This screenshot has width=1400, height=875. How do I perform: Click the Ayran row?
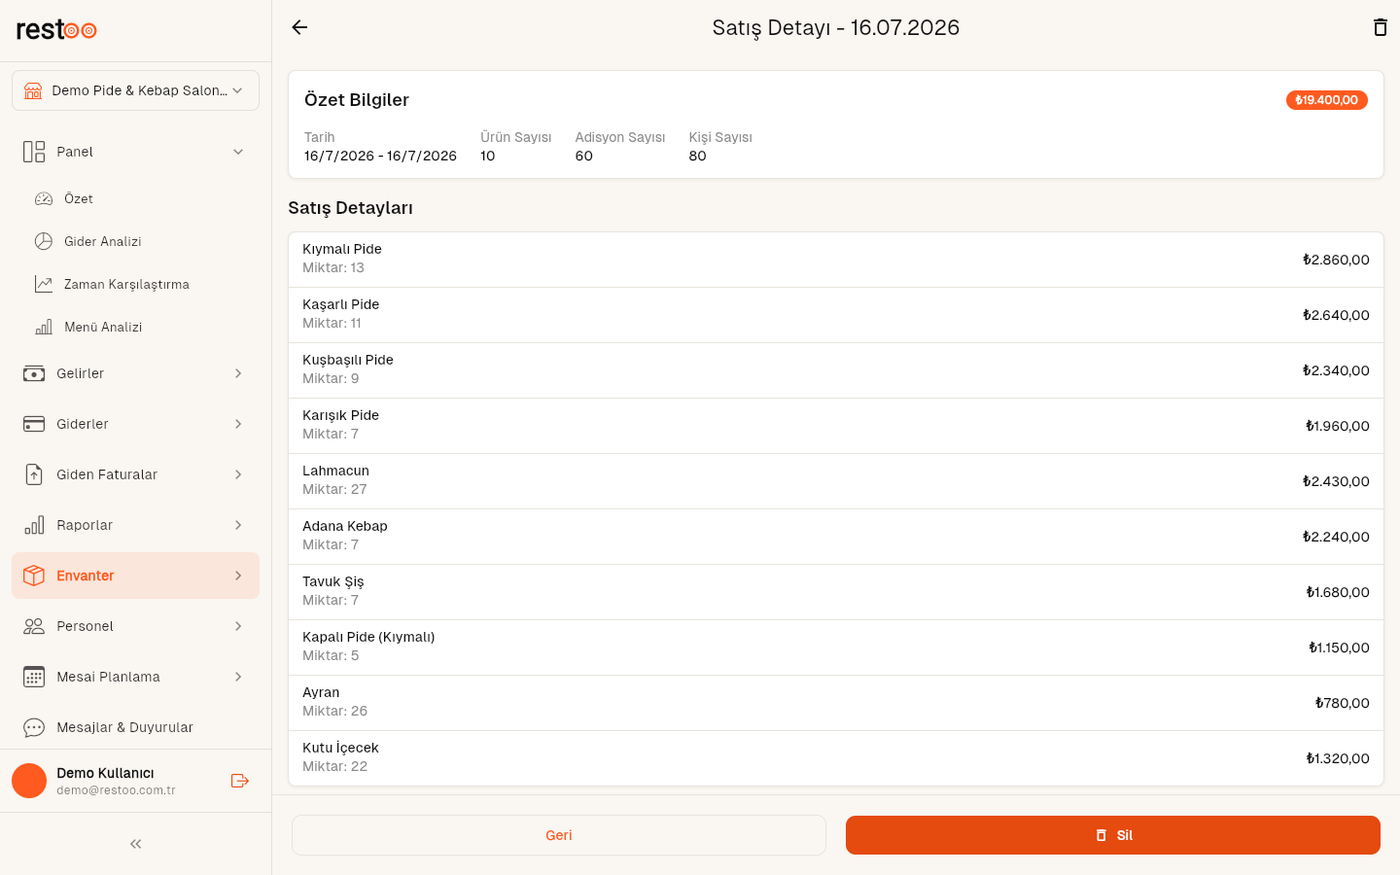pos(836,703)
